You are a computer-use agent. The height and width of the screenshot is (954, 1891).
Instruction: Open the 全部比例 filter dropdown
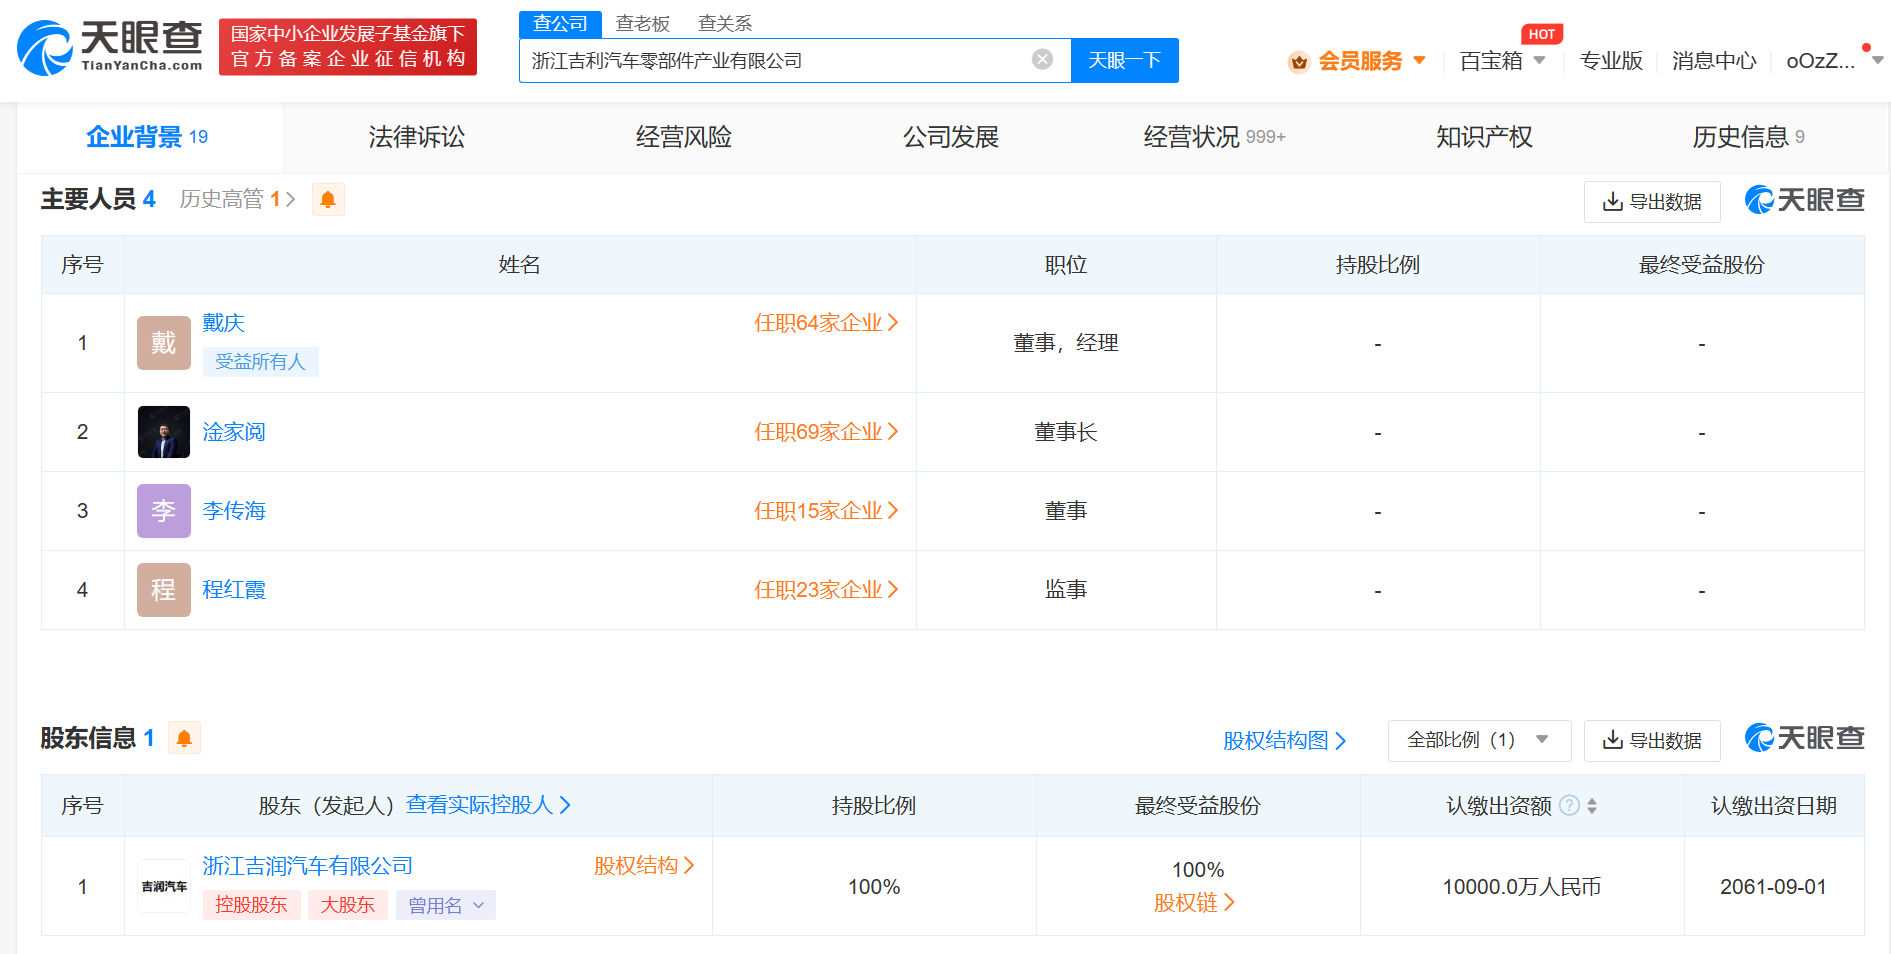pos(1478,740)
